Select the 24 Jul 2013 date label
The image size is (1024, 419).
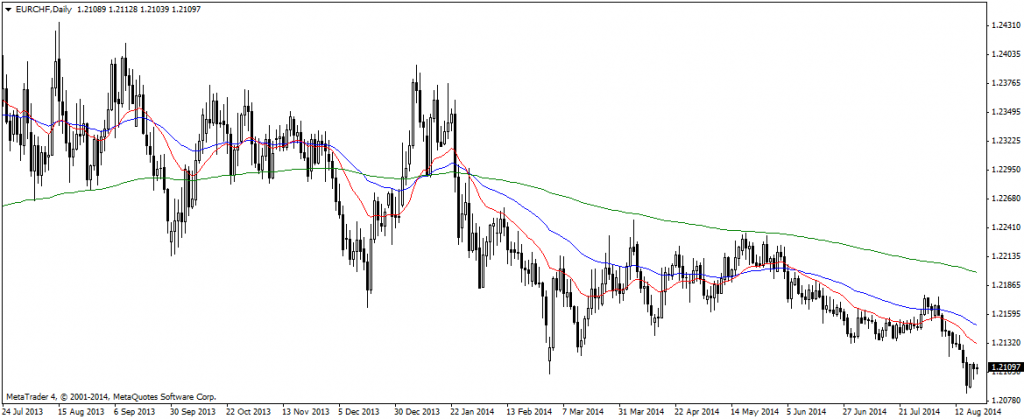(25, 410)
